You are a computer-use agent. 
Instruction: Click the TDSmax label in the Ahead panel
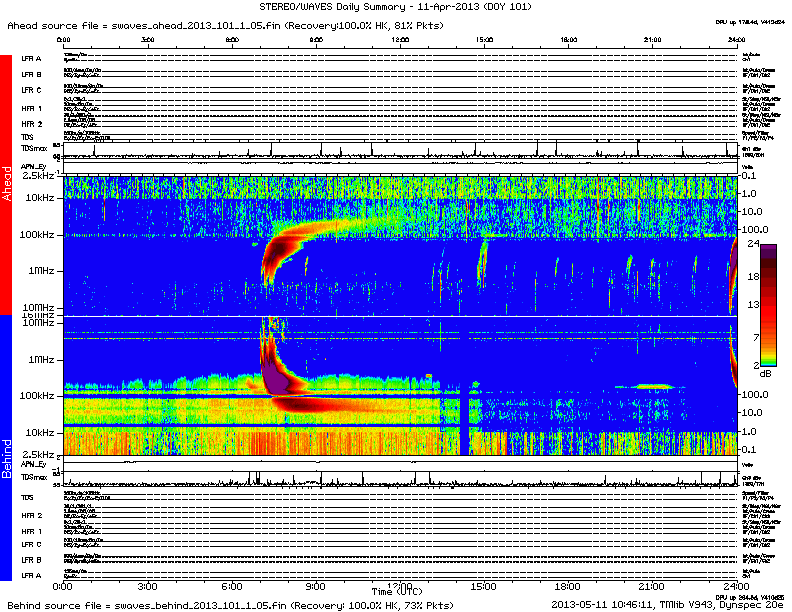click(x=33, y=150)
